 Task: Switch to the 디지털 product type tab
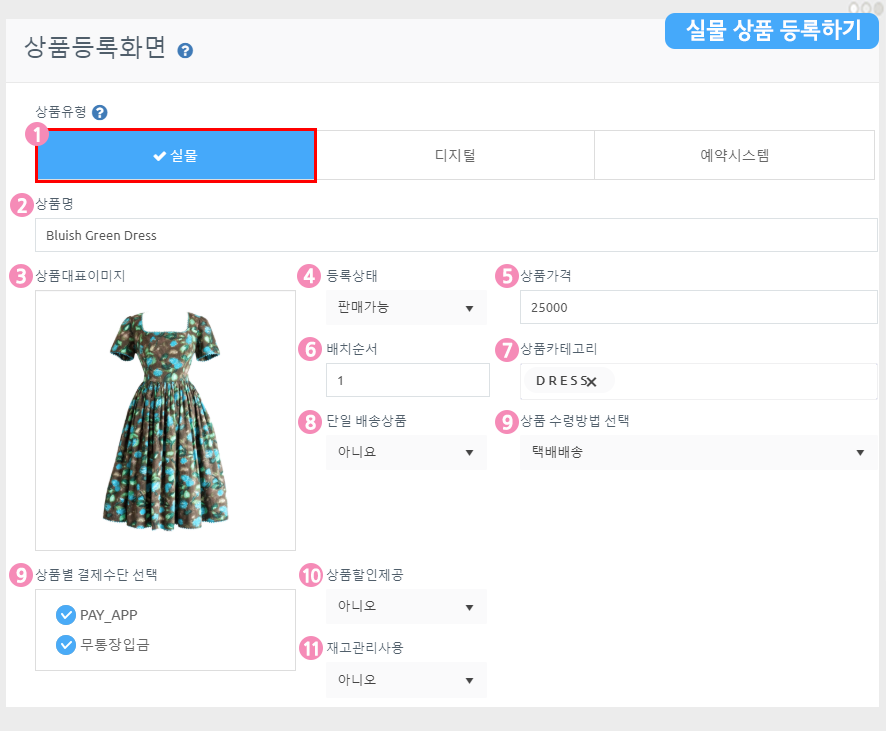tap(455, 155)
